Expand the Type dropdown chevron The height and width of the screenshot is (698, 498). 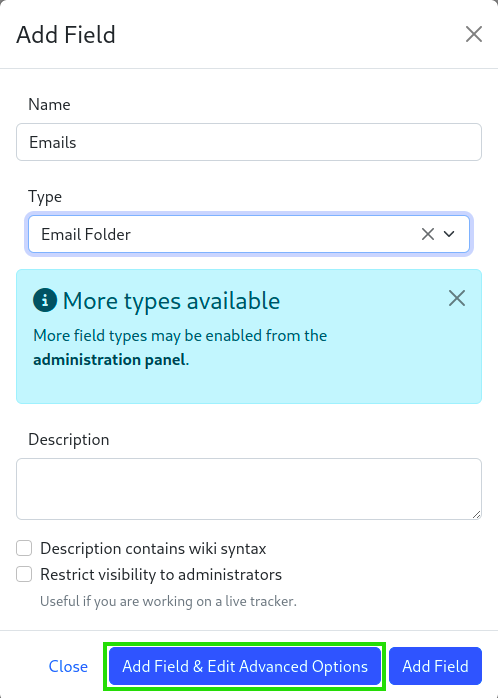pyautogui.click(x=449, y=234)
